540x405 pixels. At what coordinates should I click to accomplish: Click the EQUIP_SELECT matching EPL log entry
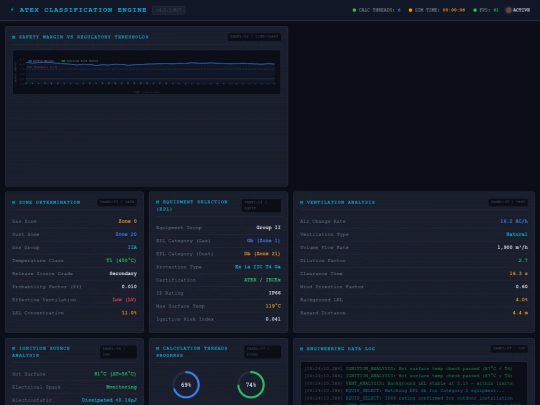click(x=404, y=391)
